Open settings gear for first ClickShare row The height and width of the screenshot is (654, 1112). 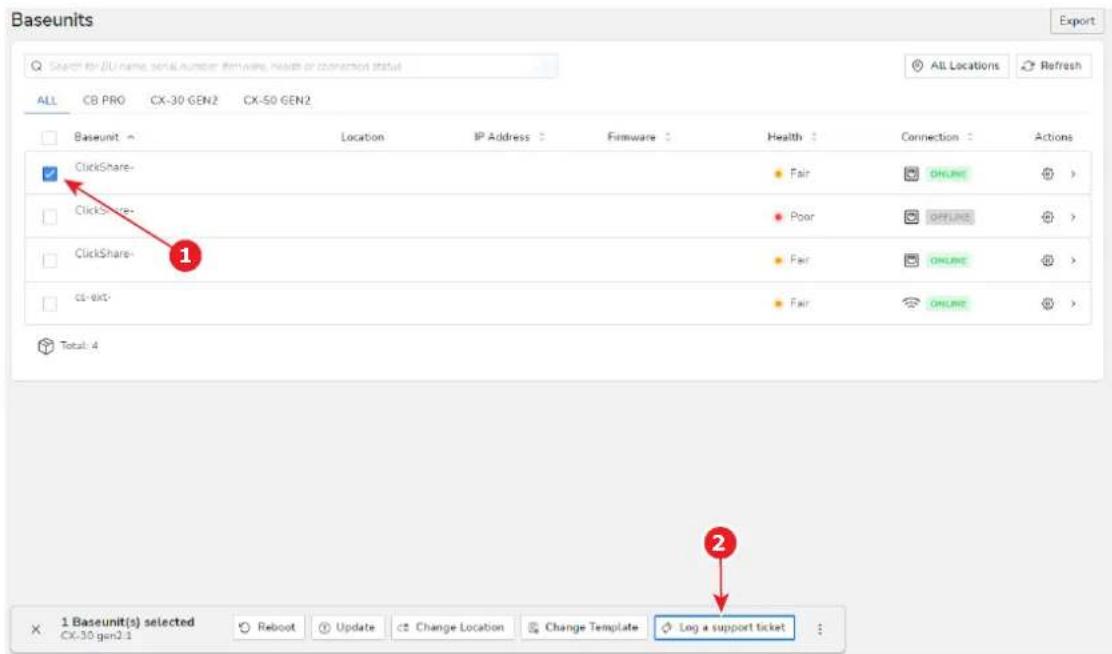coord(1047,174)
